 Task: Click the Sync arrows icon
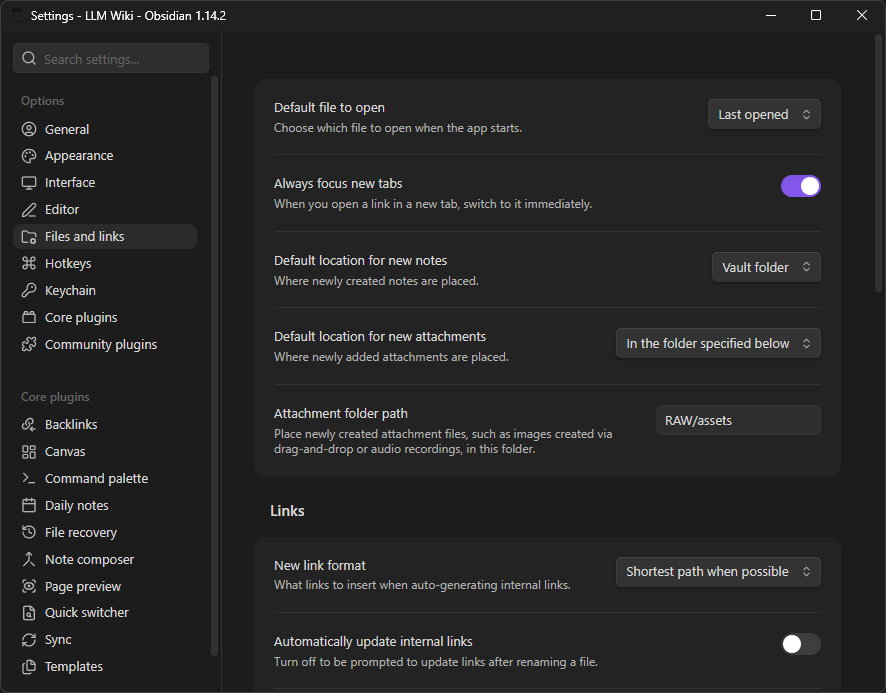(29, 640)
